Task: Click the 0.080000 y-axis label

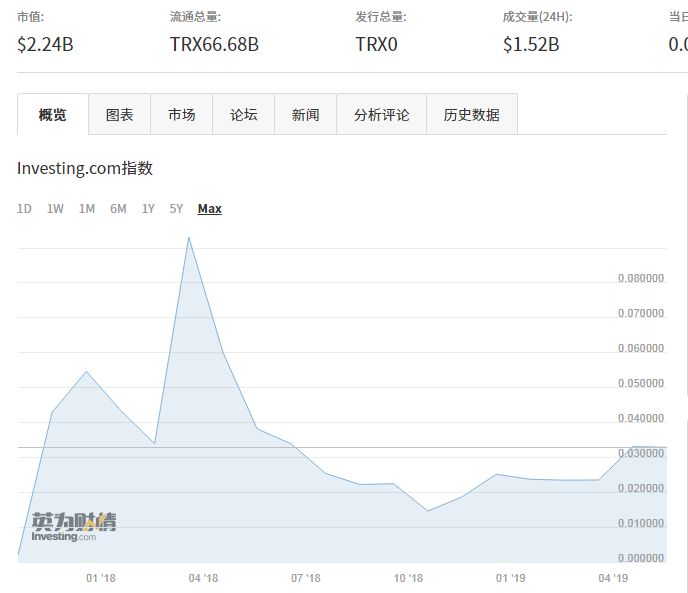Action: pos(641,278)
